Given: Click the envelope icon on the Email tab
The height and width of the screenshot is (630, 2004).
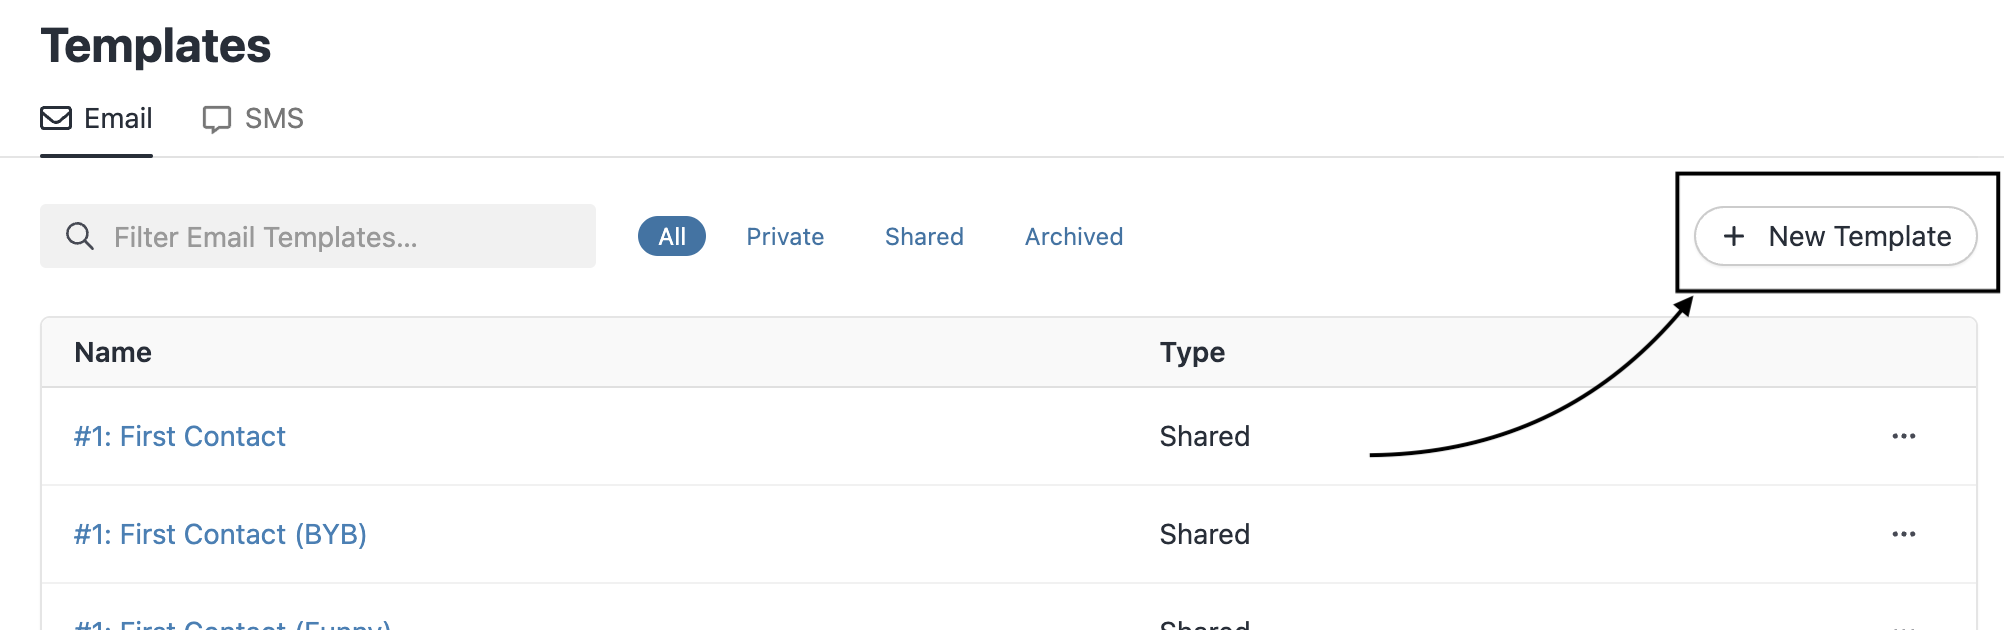Looking at the screenshot, I should tap(56, 119).
